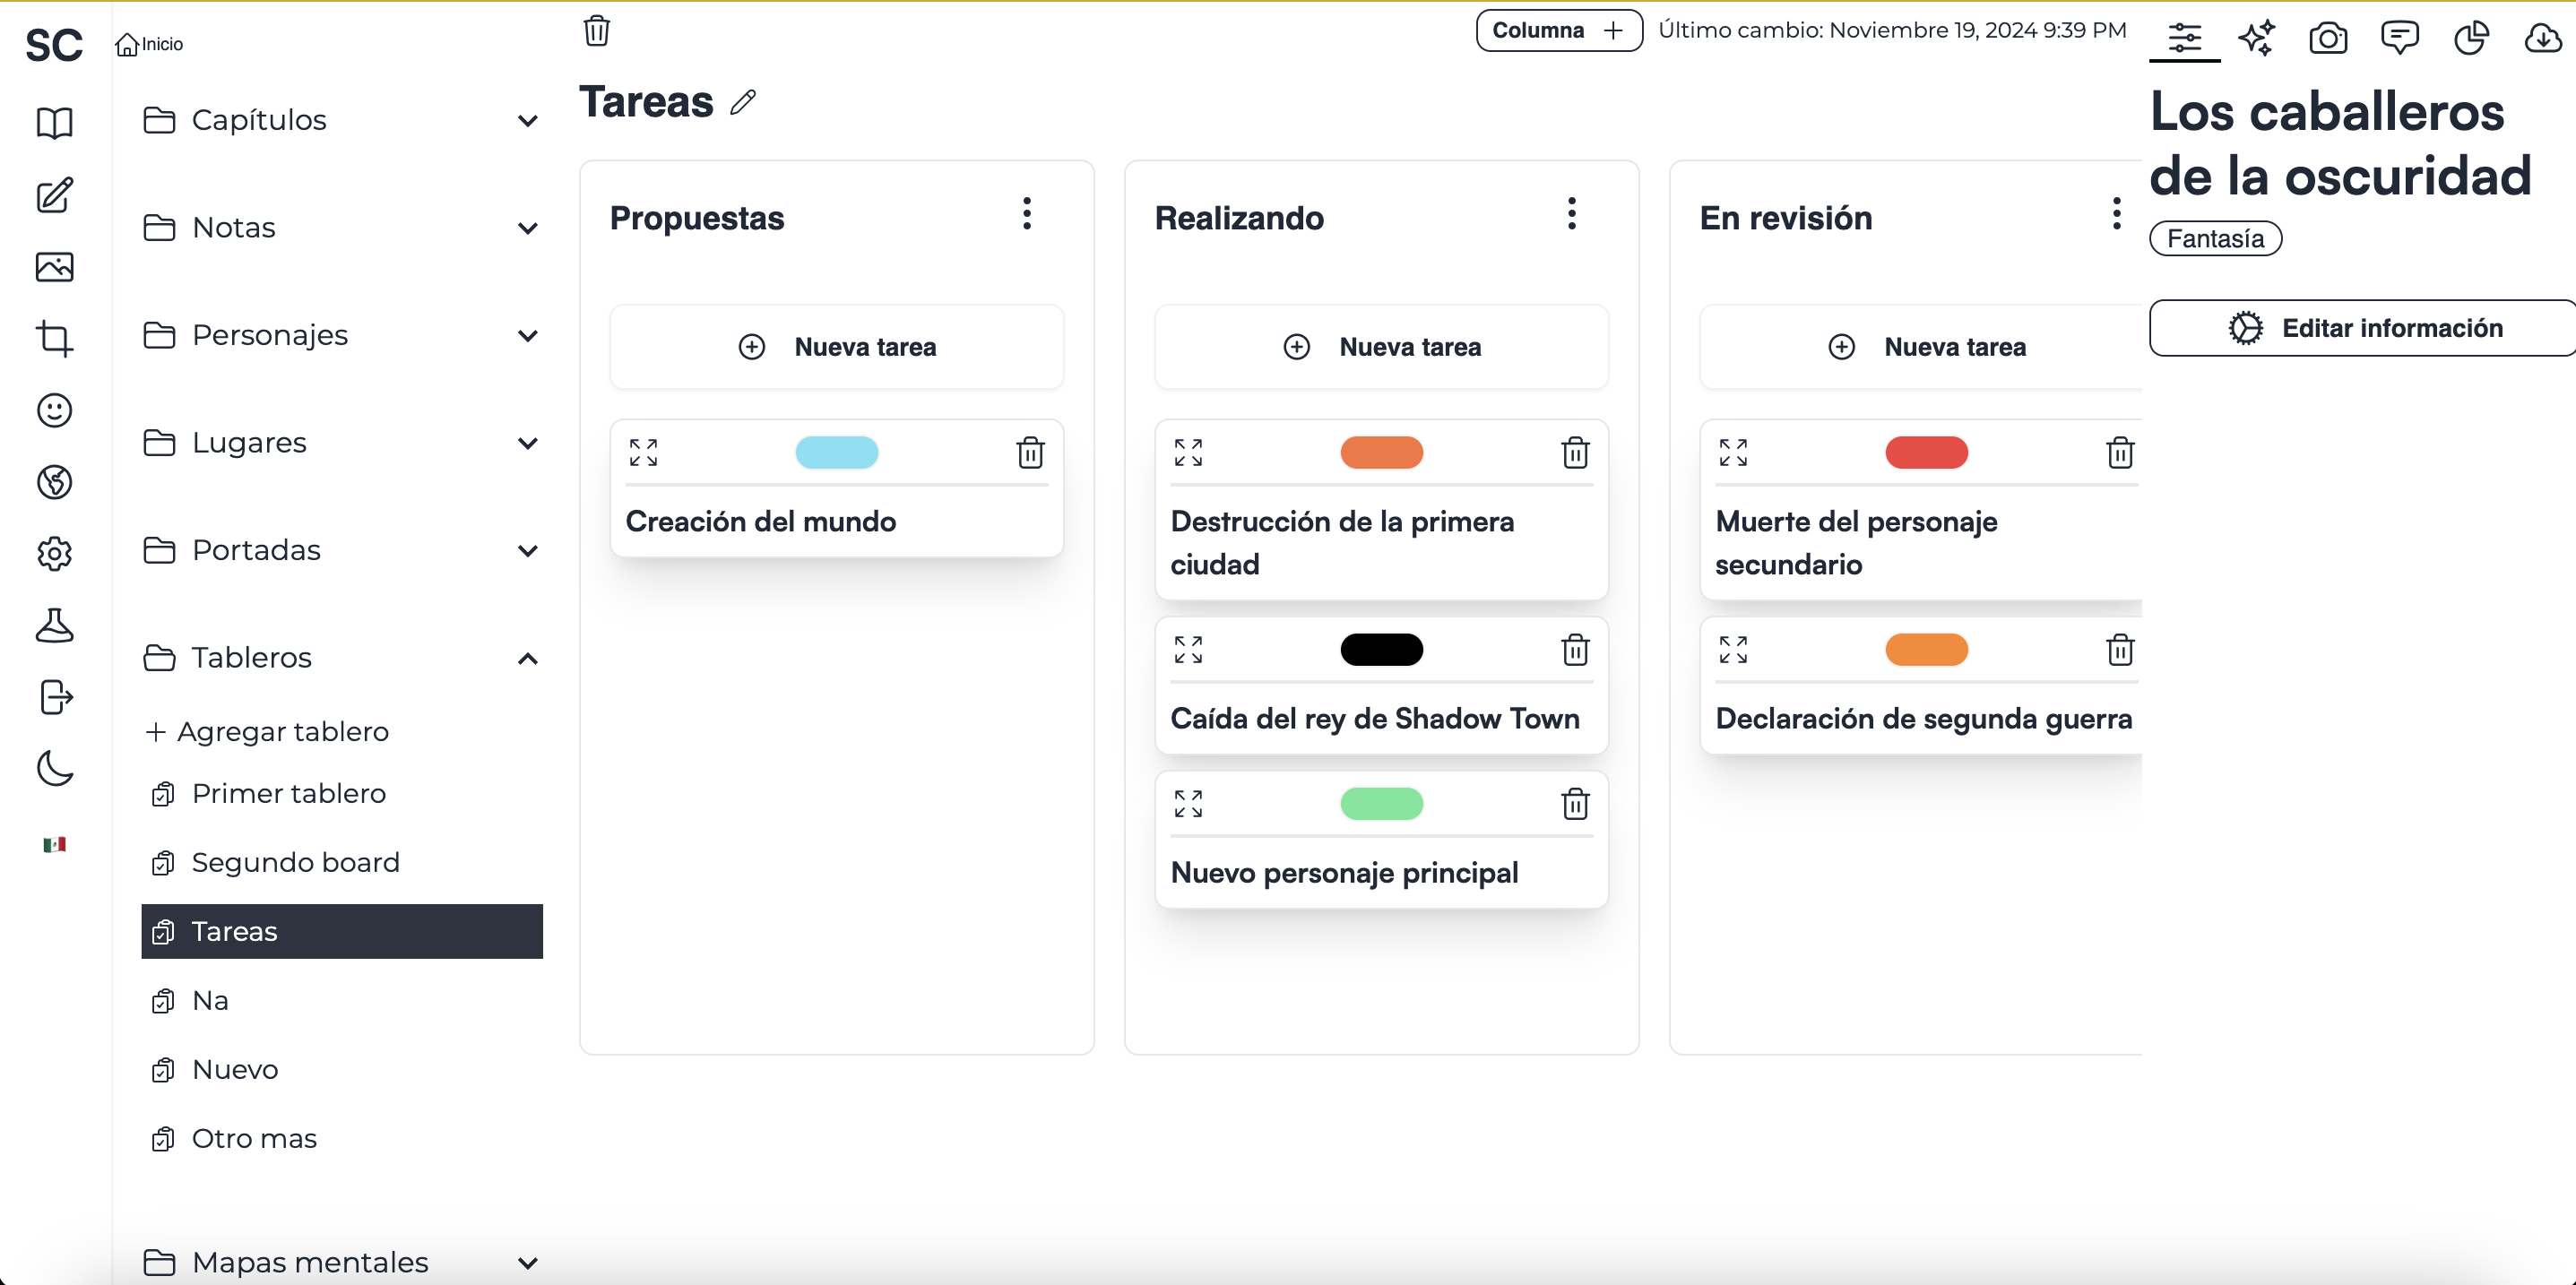2576x1285 pixels.
Task: Expand the Destrucción de la primera ciudad card
Action: point(1188,453)
